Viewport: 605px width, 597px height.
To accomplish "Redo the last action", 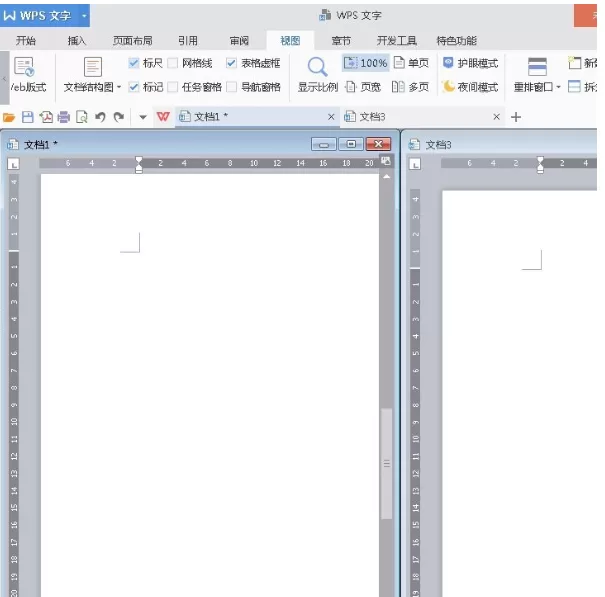I will (118, 117).
